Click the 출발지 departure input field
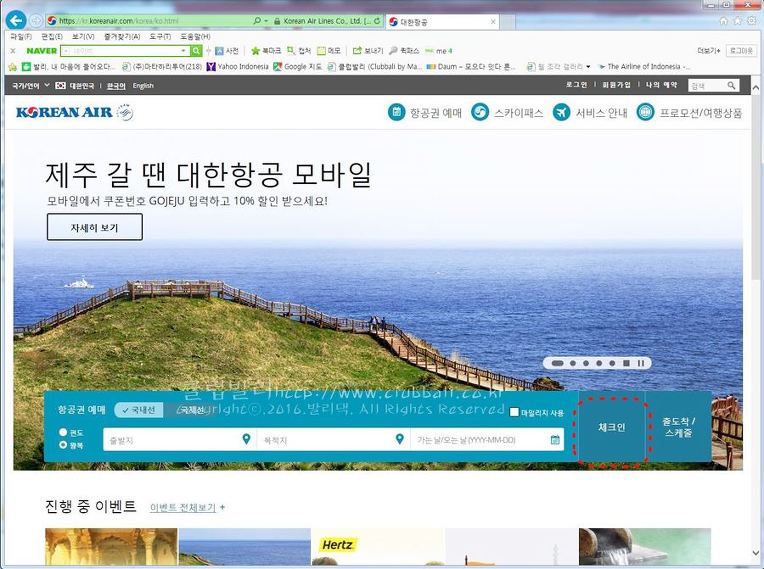 click(x=179, y=439)
